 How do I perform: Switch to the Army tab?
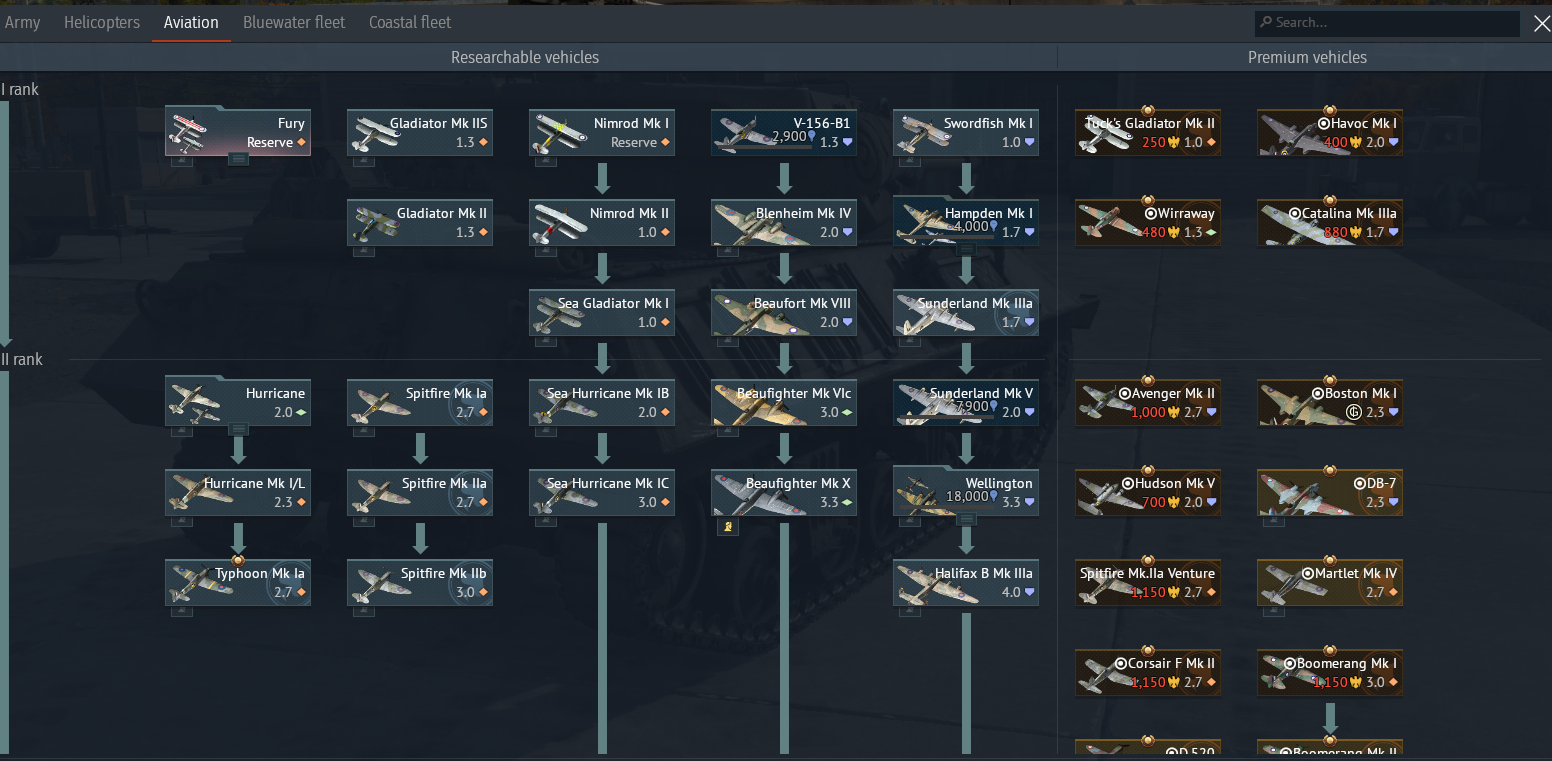[22, 22]
